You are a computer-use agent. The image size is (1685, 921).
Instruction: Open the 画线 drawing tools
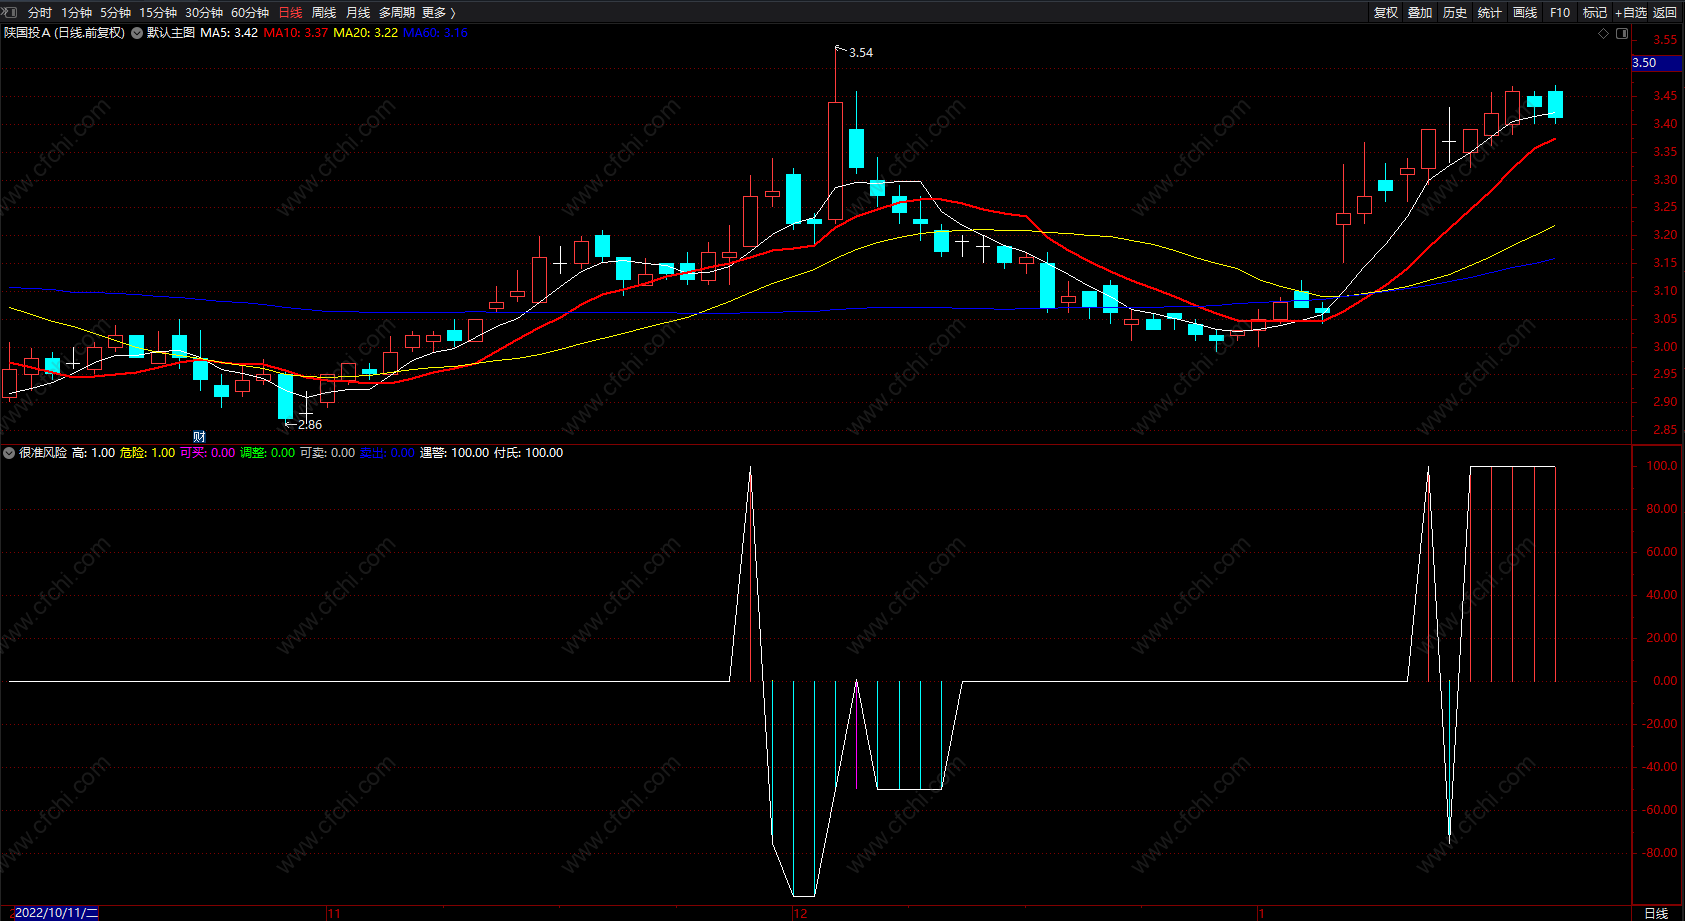pyautogui.click(x=1525, y=13)
